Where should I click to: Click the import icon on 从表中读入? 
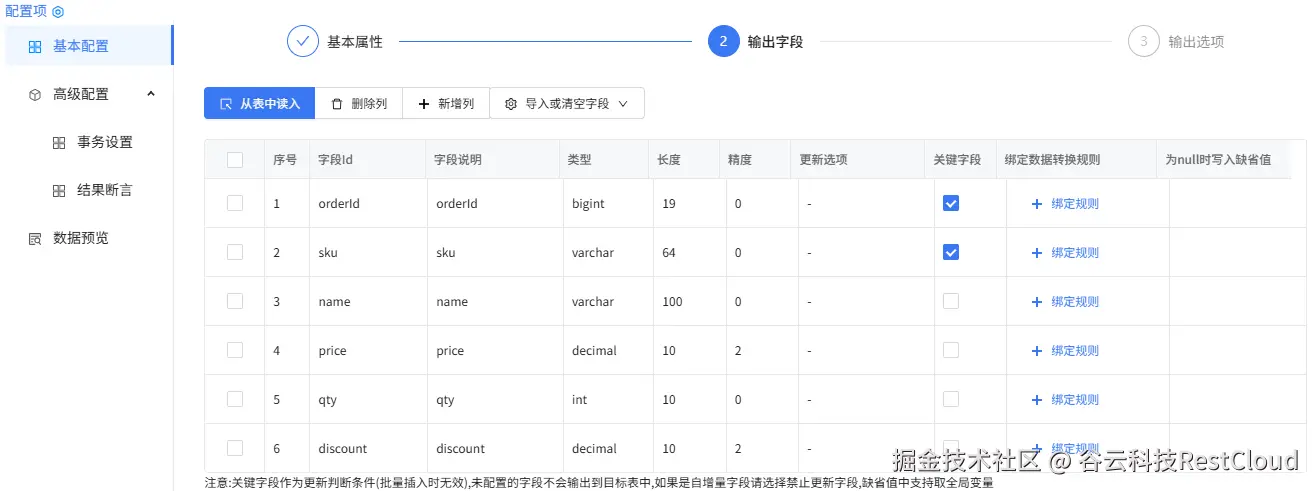coord(226,103)
